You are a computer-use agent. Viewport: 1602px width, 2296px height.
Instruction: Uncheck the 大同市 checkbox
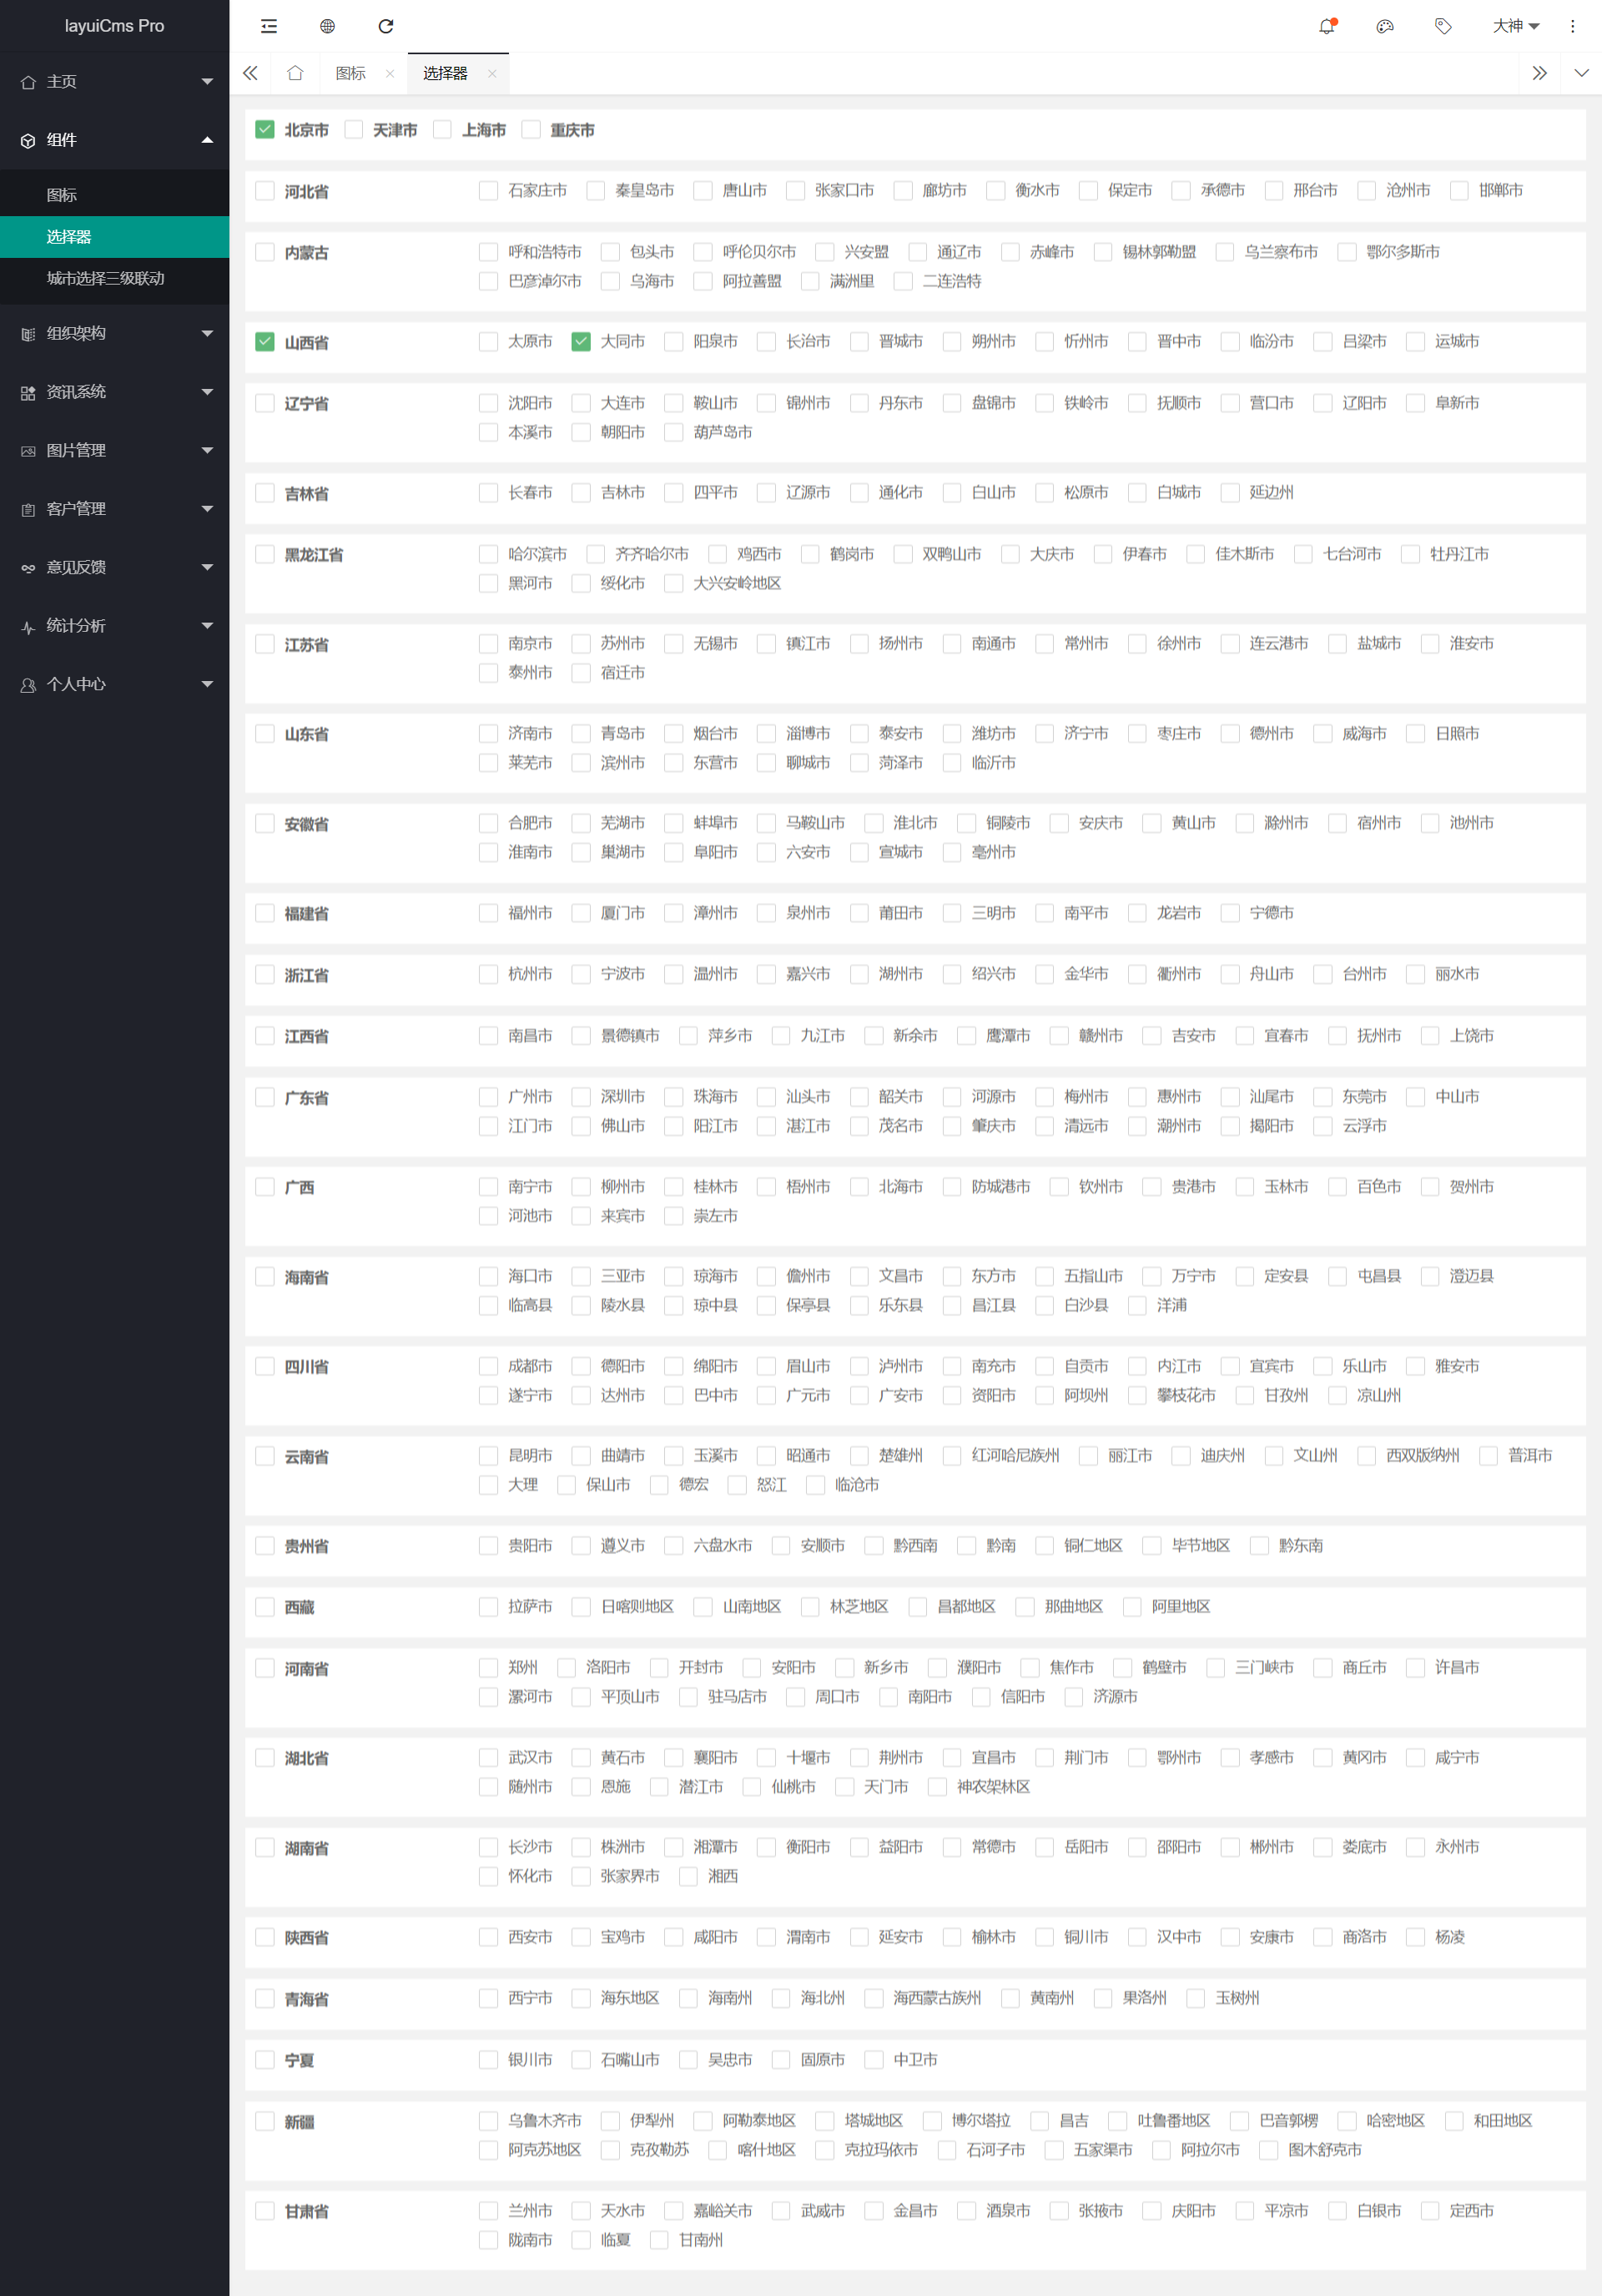(581, 342)
